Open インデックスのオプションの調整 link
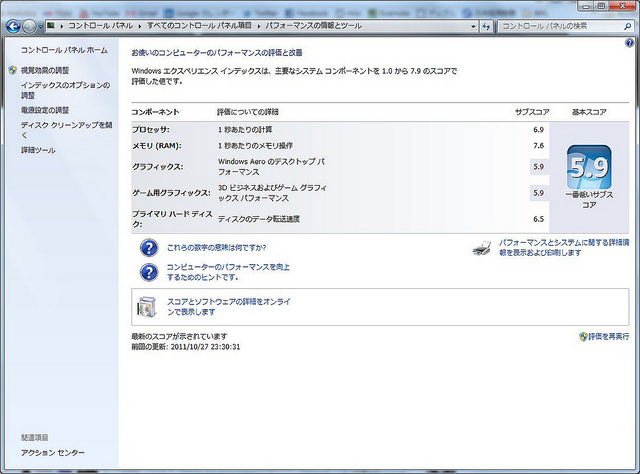The image size is (640, 474). click(65, 90)
